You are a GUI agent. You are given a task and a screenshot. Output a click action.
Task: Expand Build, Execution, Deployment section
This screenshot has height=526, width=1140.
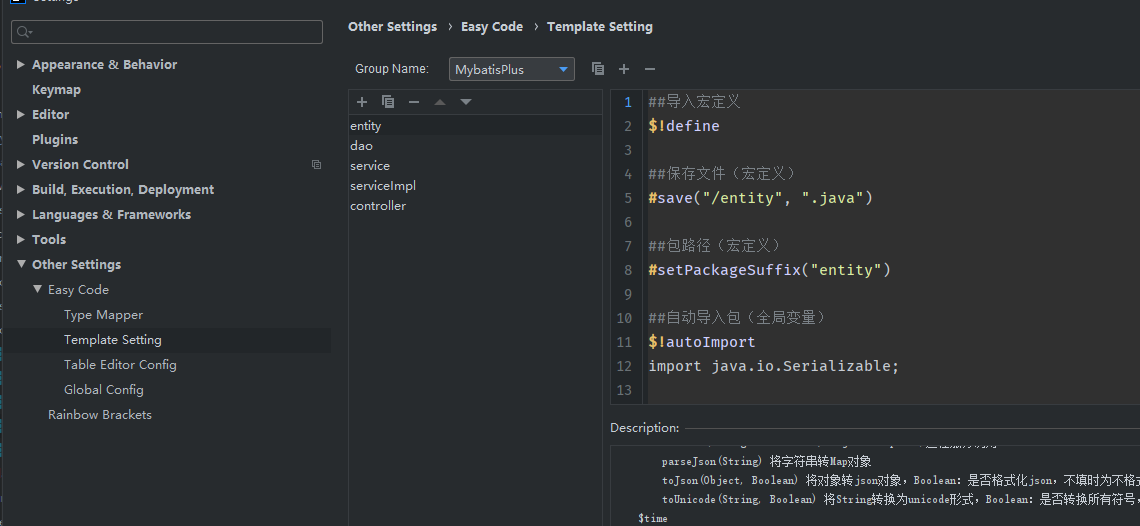click(20, 189)
